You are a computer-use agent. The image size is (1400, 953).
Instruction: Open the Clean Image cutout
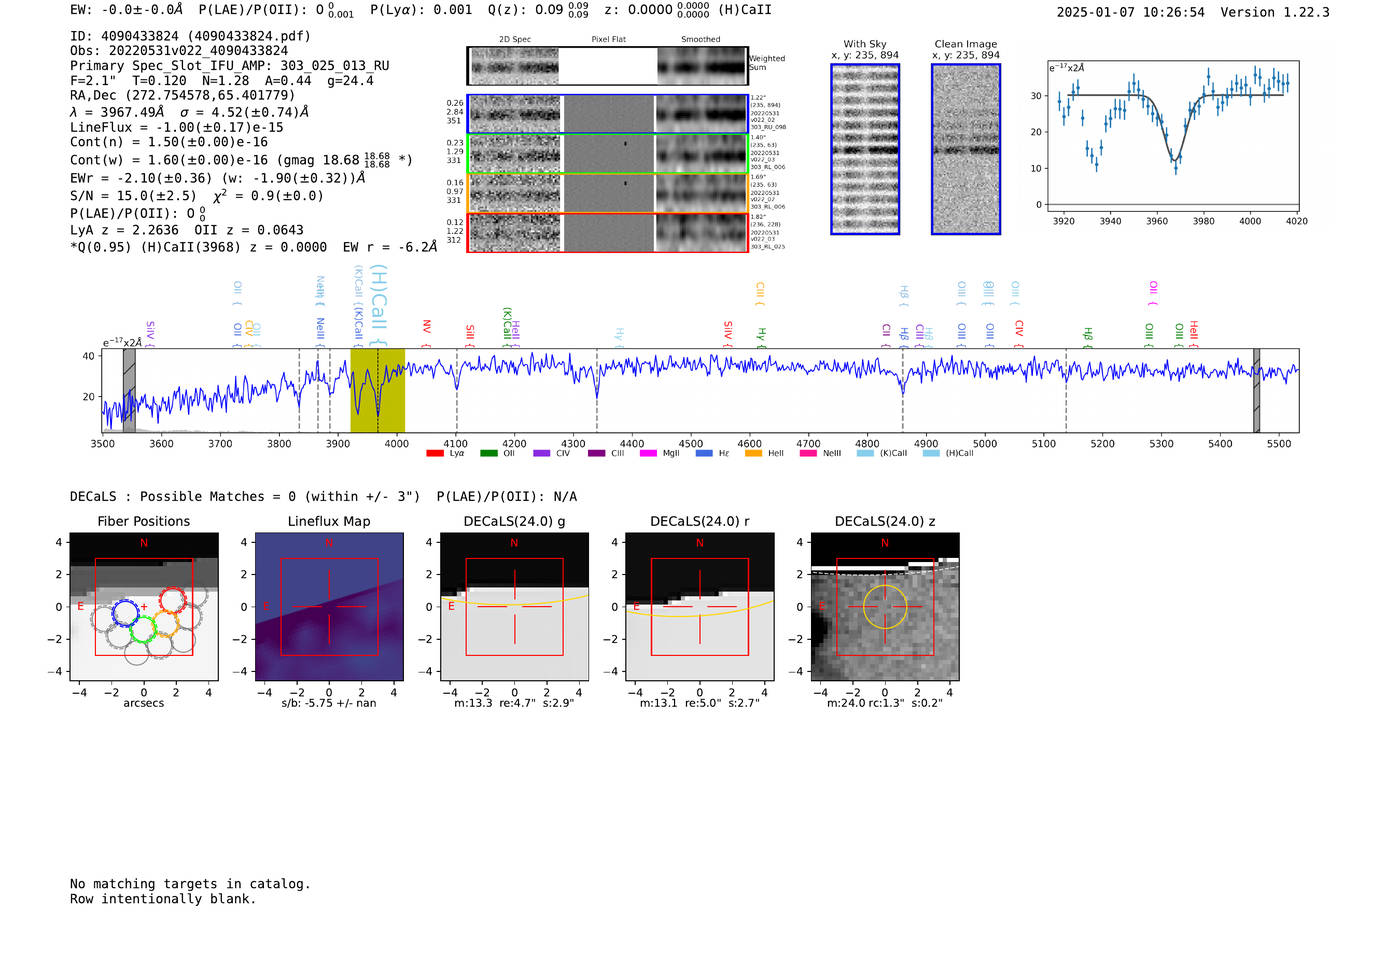click(966, 149)
